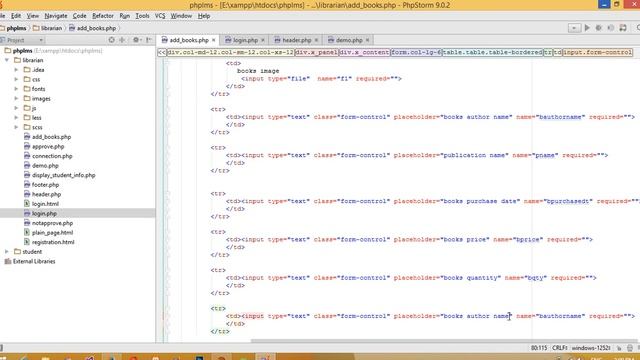Open the Run menu
This screenshot has height=360, width=640.
(x=124, y=16)
